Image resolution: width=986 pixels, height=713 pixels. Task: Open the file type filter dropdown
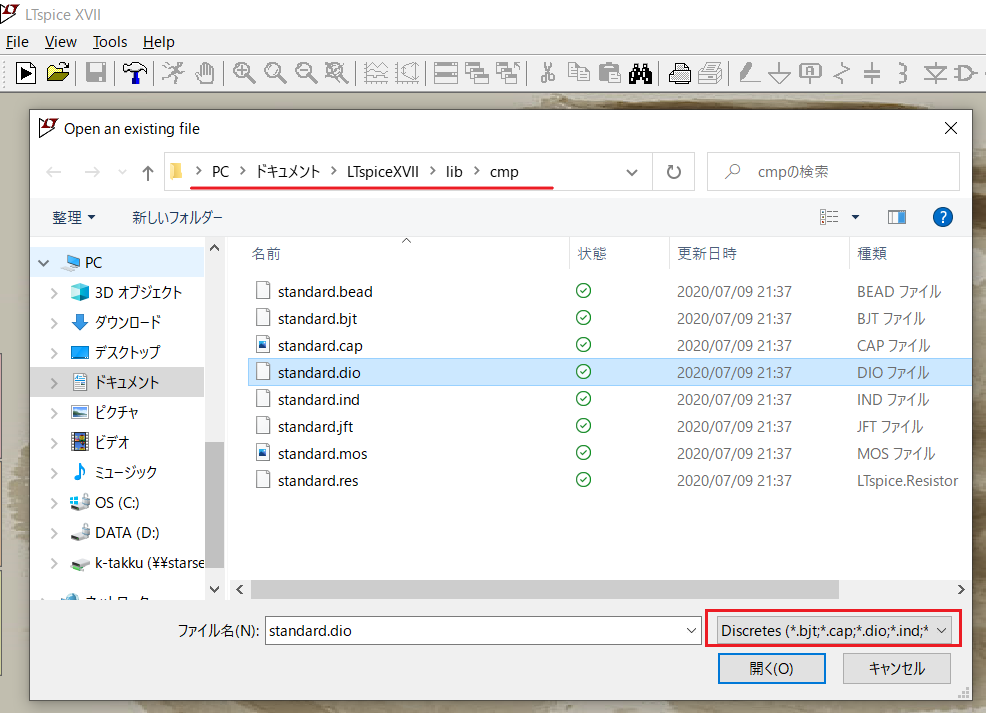pyautogui.click(x=833, y=631)
